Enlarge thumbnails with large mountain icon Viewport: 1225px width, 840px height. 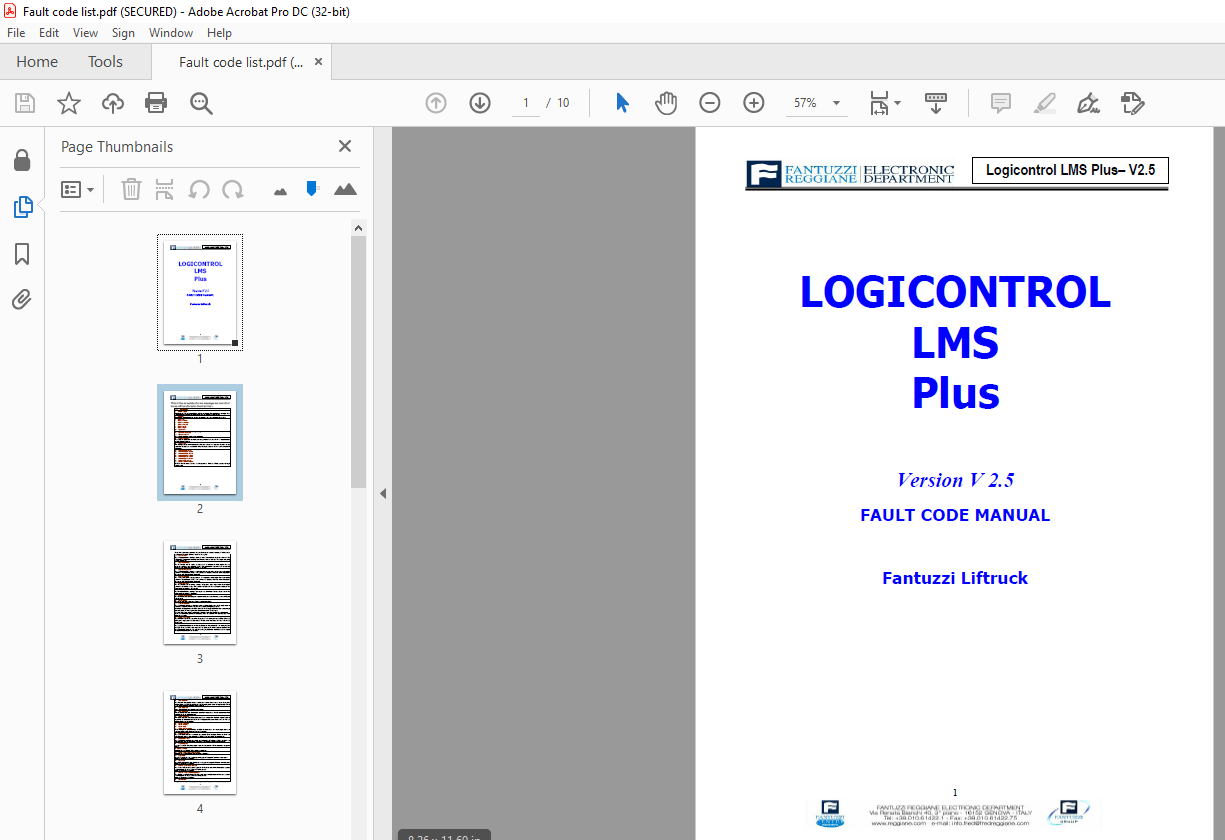point(345,189)
